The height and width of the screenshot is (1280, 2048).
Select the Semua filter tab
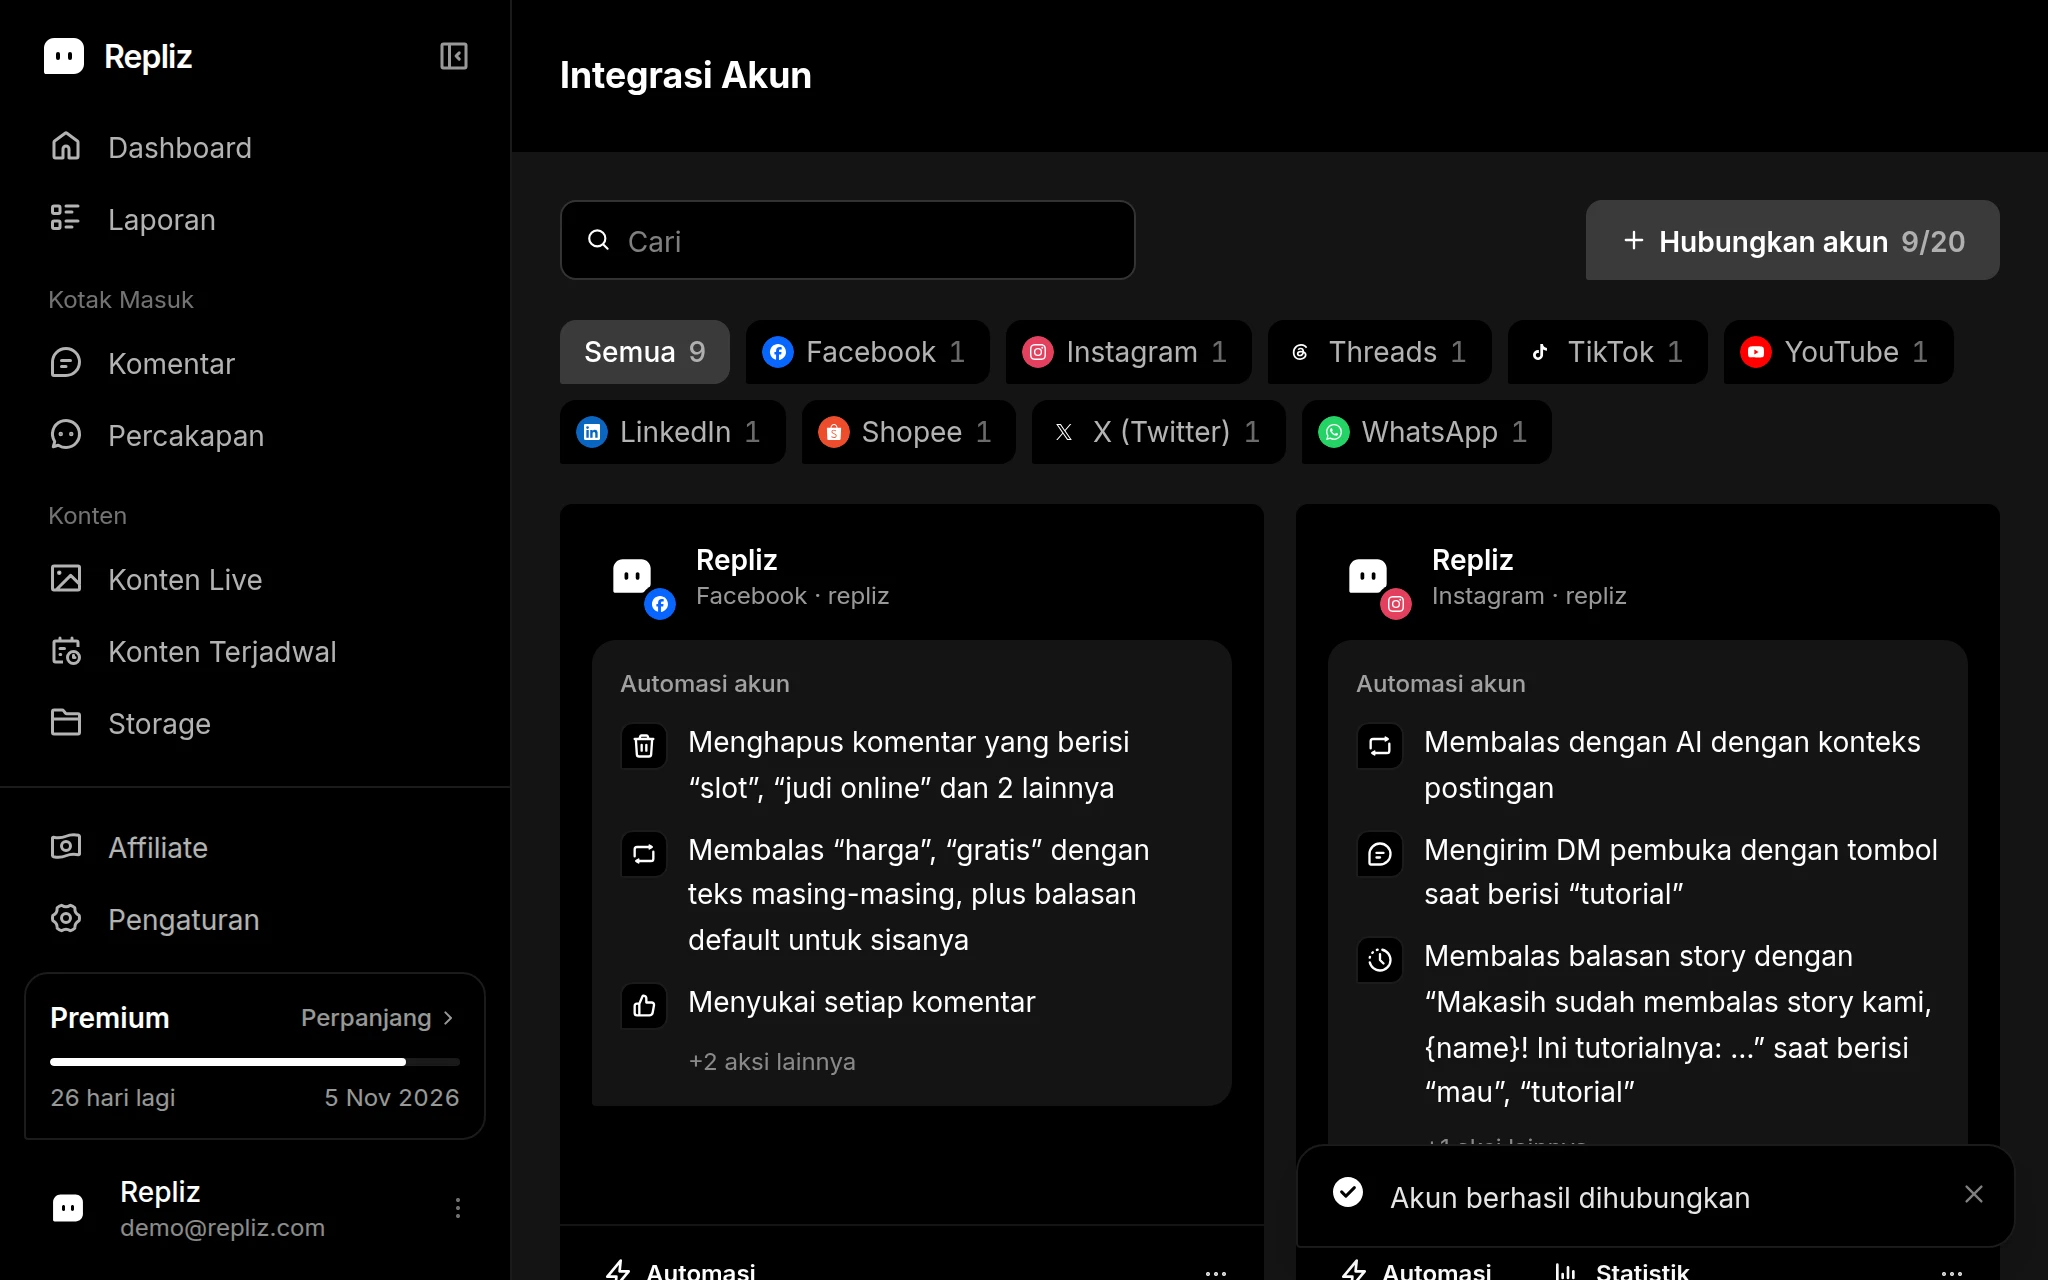coord(645,352)
